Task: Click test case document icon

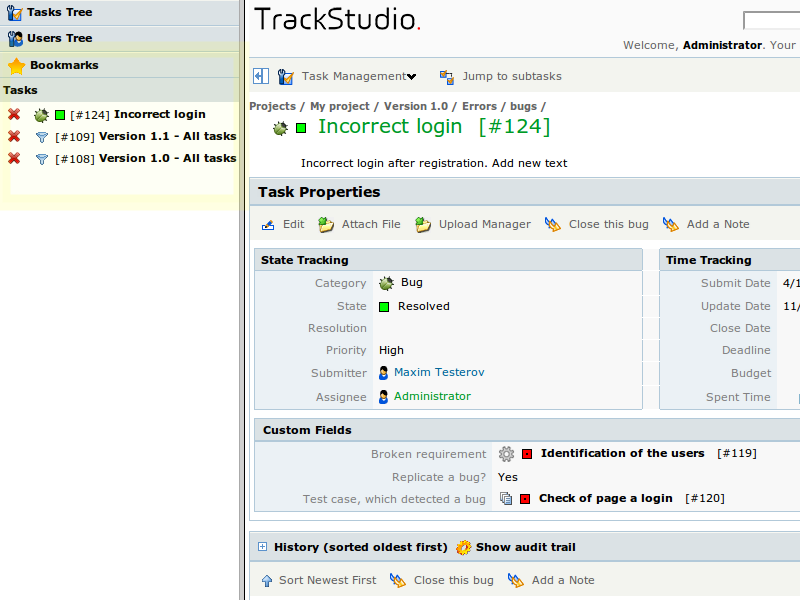Action: [x=506, y=498]
